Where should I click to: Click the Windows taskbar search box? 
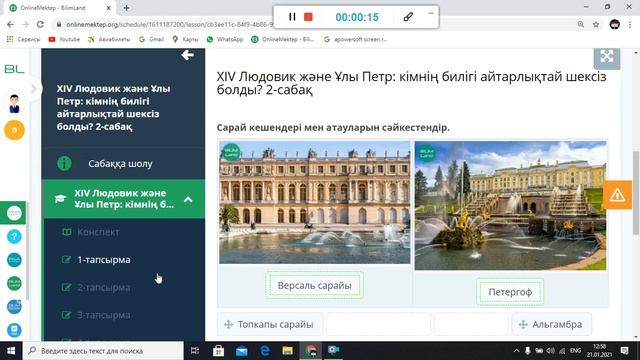[103, 351]
